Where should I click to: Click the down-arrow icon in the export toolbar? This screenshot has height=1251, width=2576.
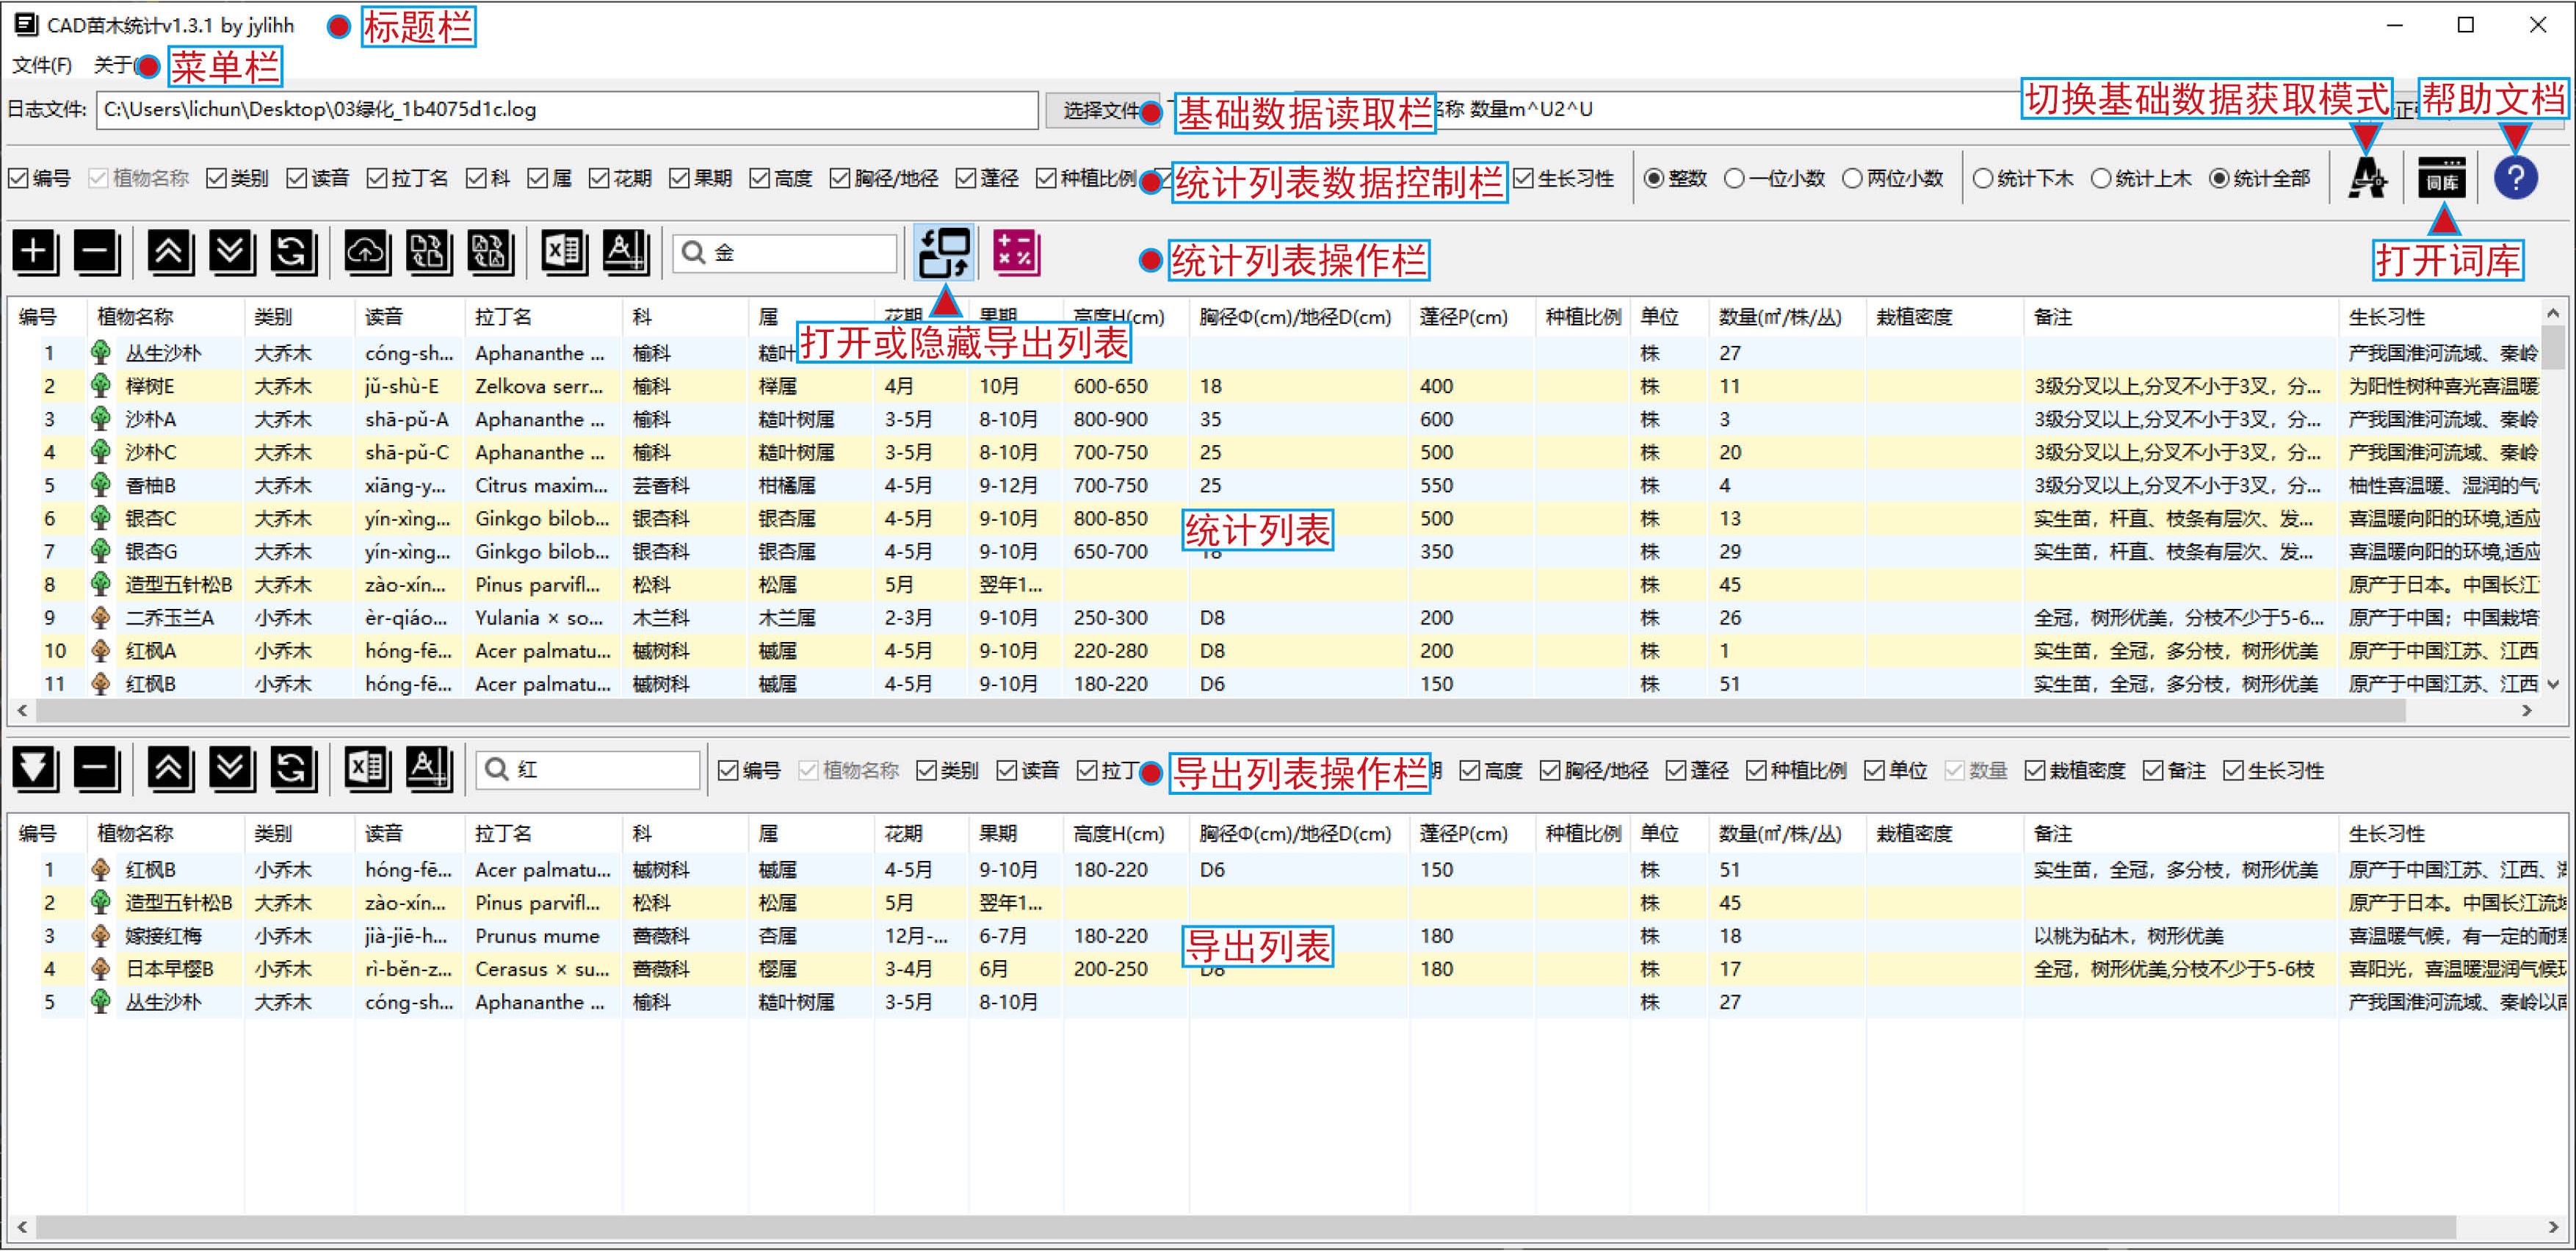pyautogui.click(x=36, y=769)
